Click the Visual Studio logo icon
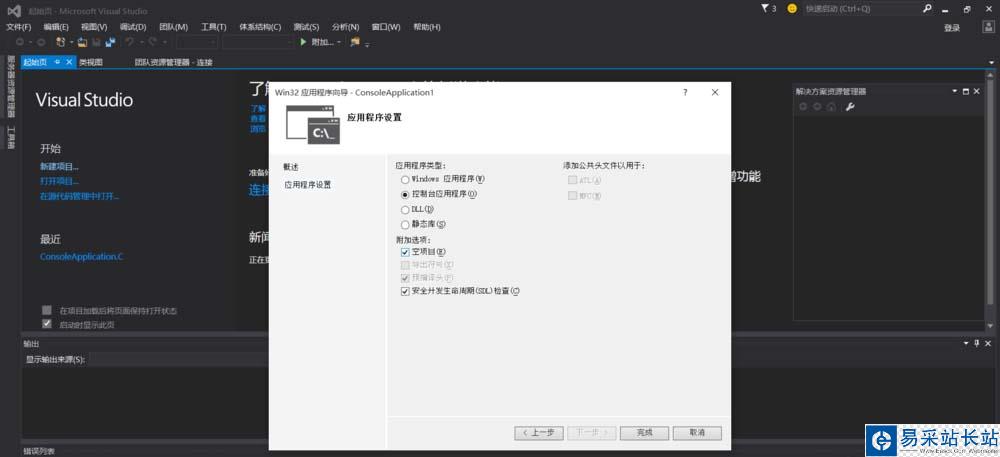 [x=13, y=10]
